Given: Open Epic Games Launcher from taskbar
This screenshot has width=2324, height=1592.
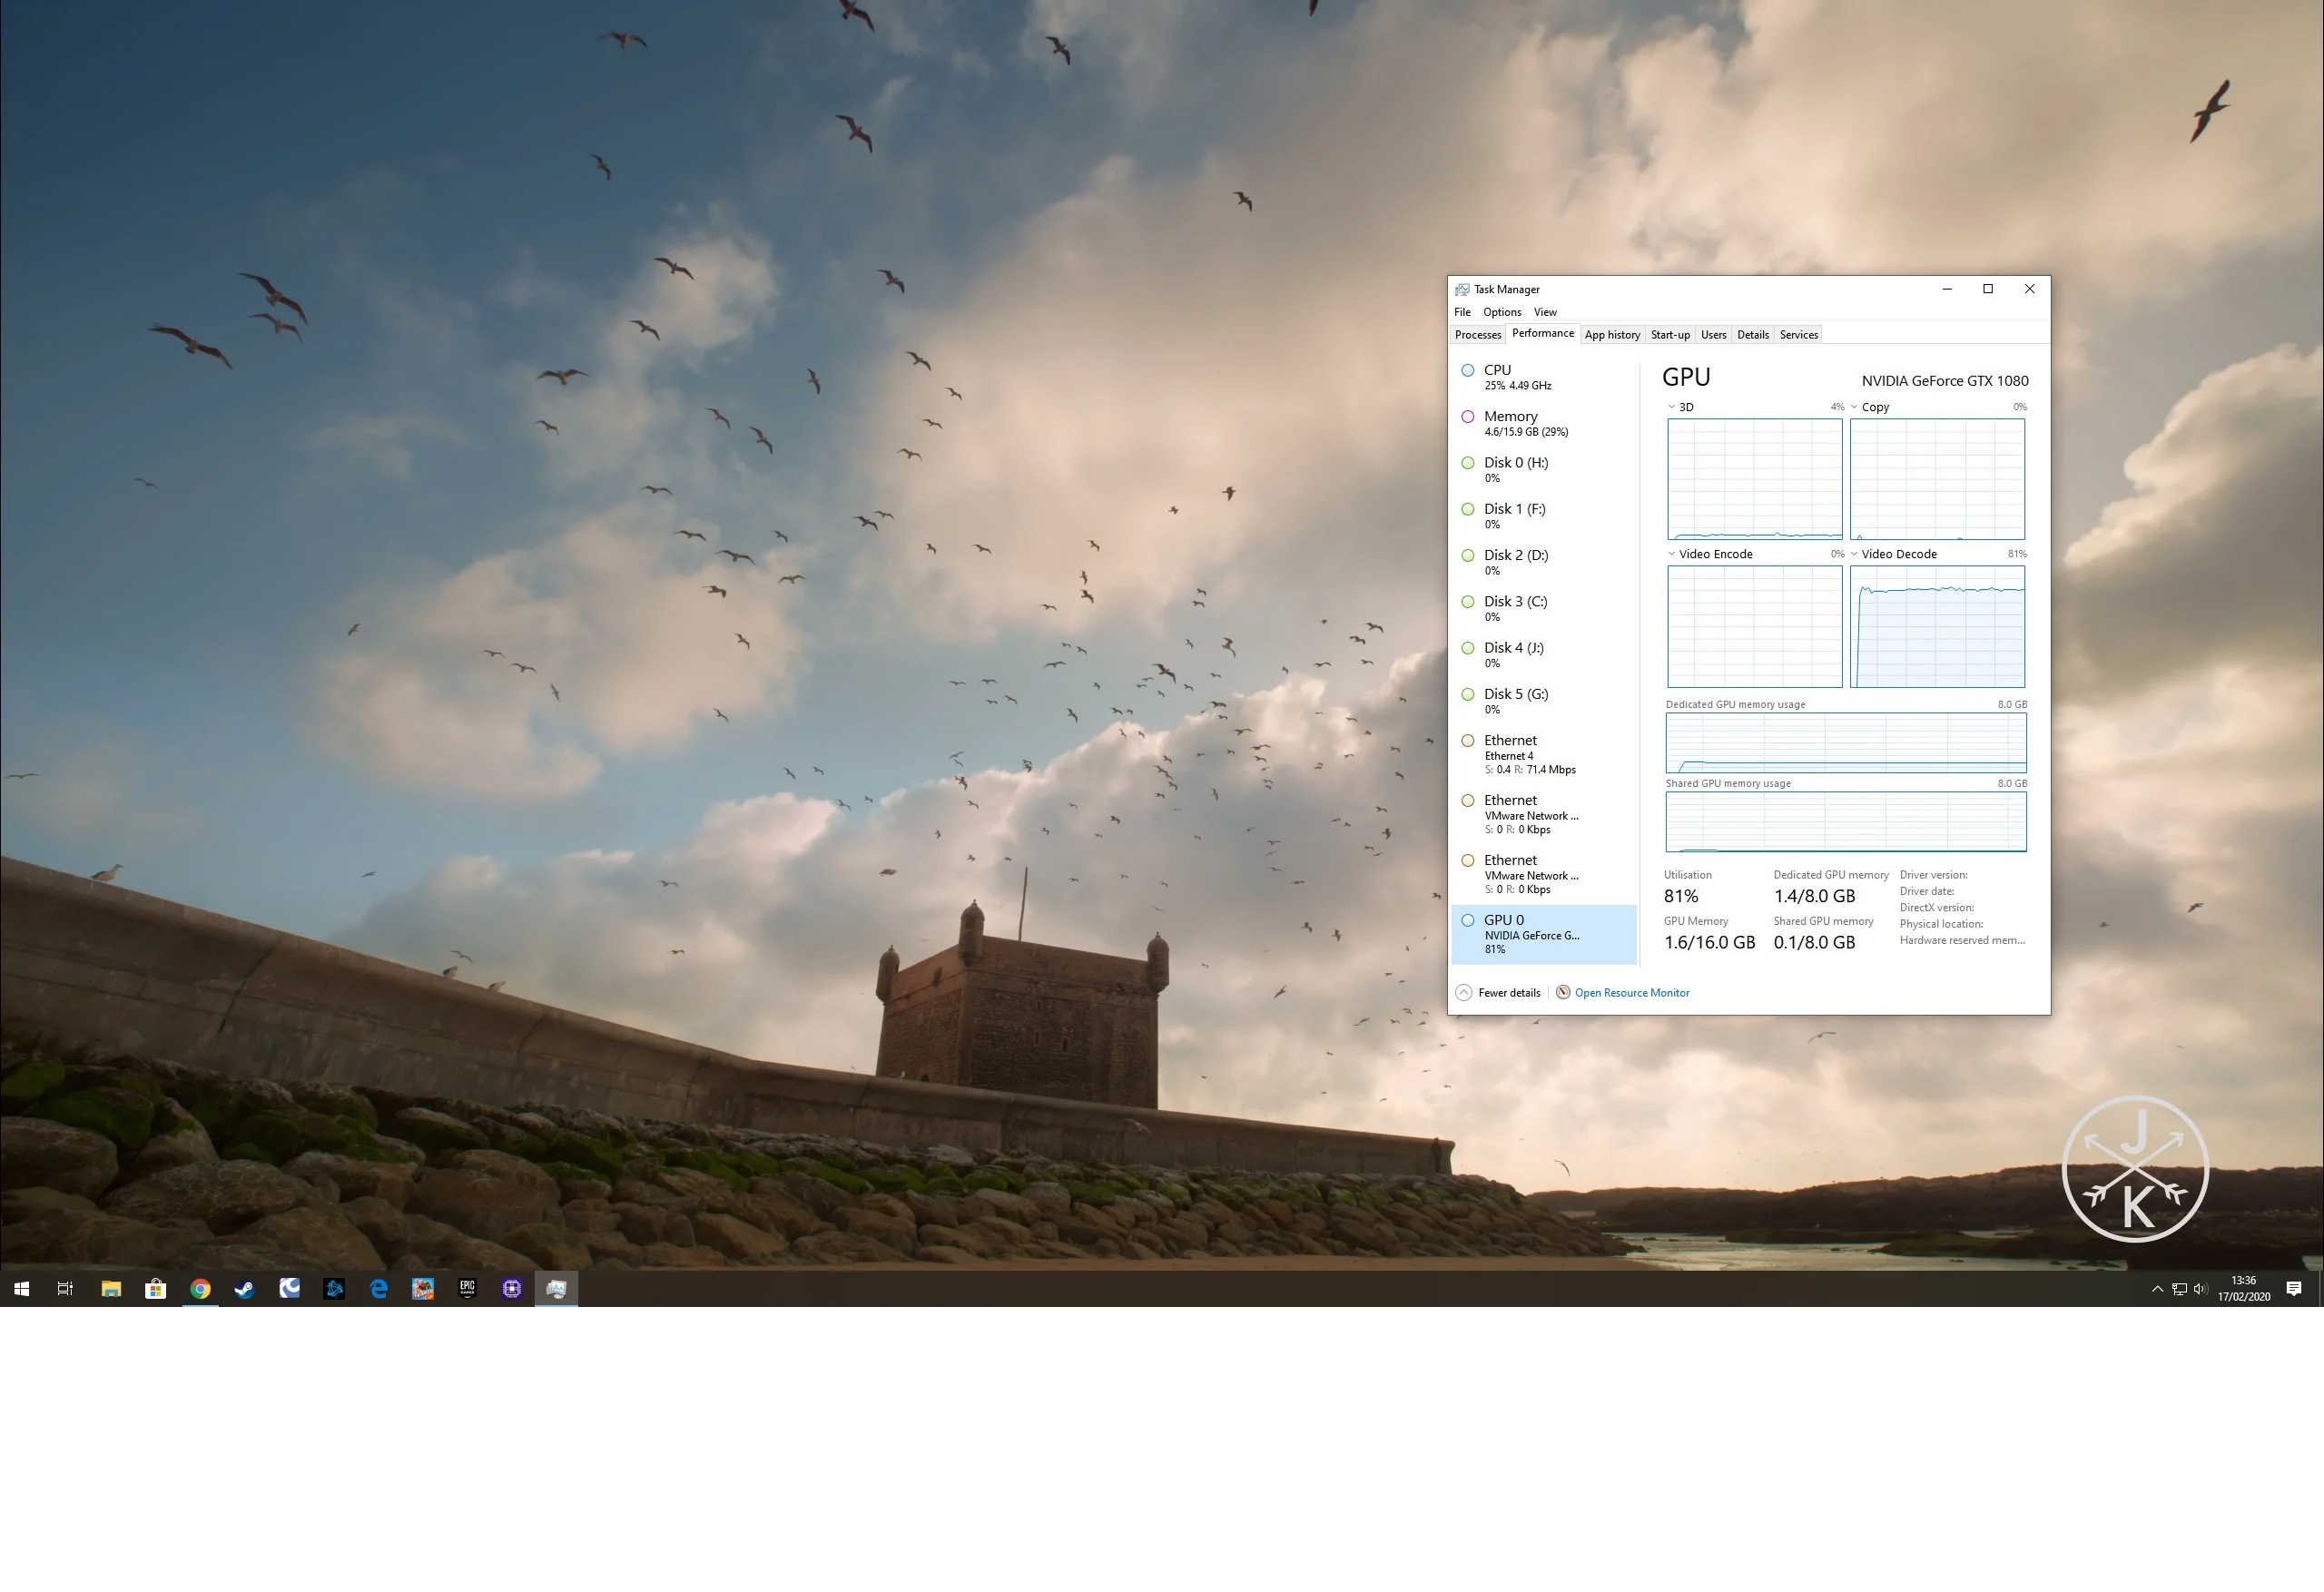Looking at the screenshot, I should 467,1289.
